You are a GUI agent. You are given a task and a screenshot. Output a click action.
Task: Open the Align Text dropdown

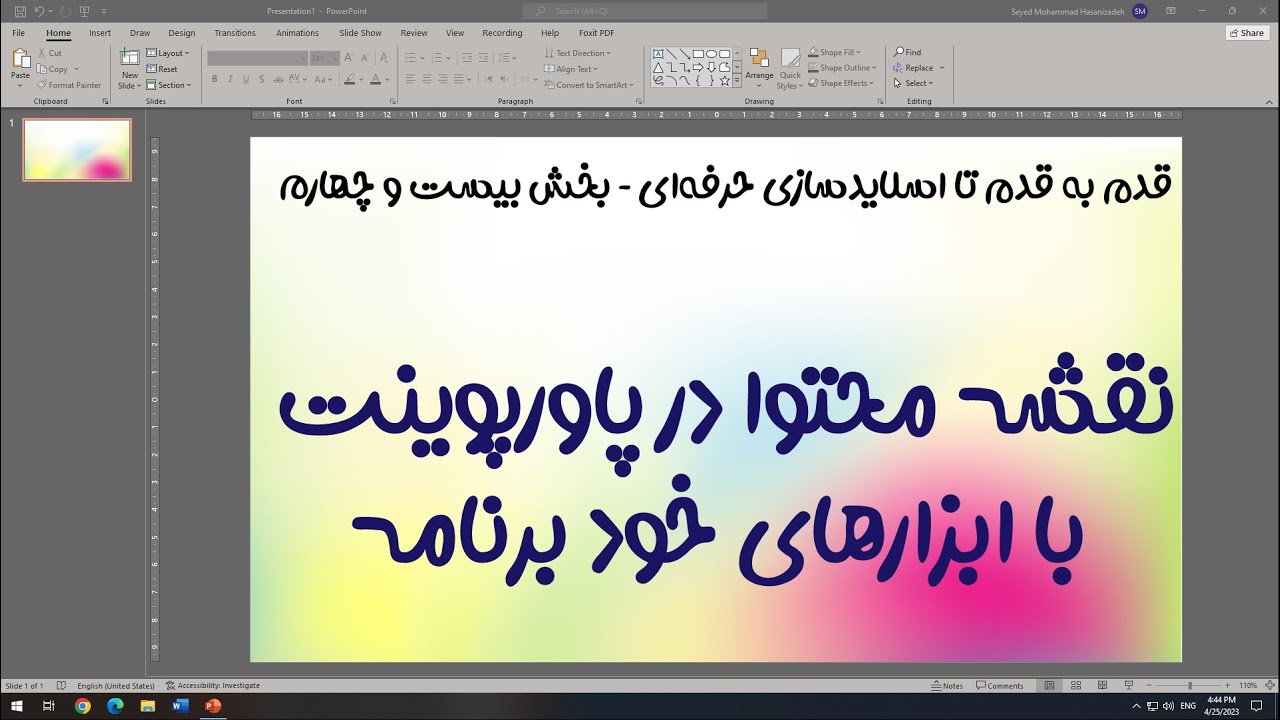(571, 69)
